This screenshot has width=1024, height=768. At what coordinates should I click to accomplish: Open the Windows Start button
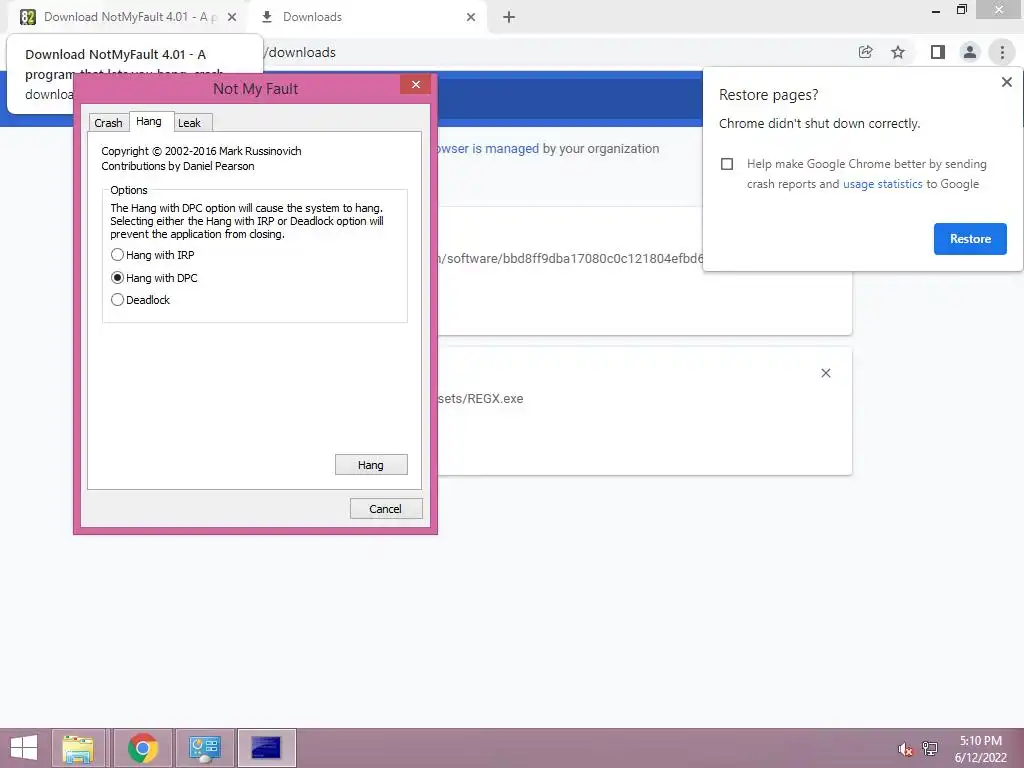click(24, 748)
